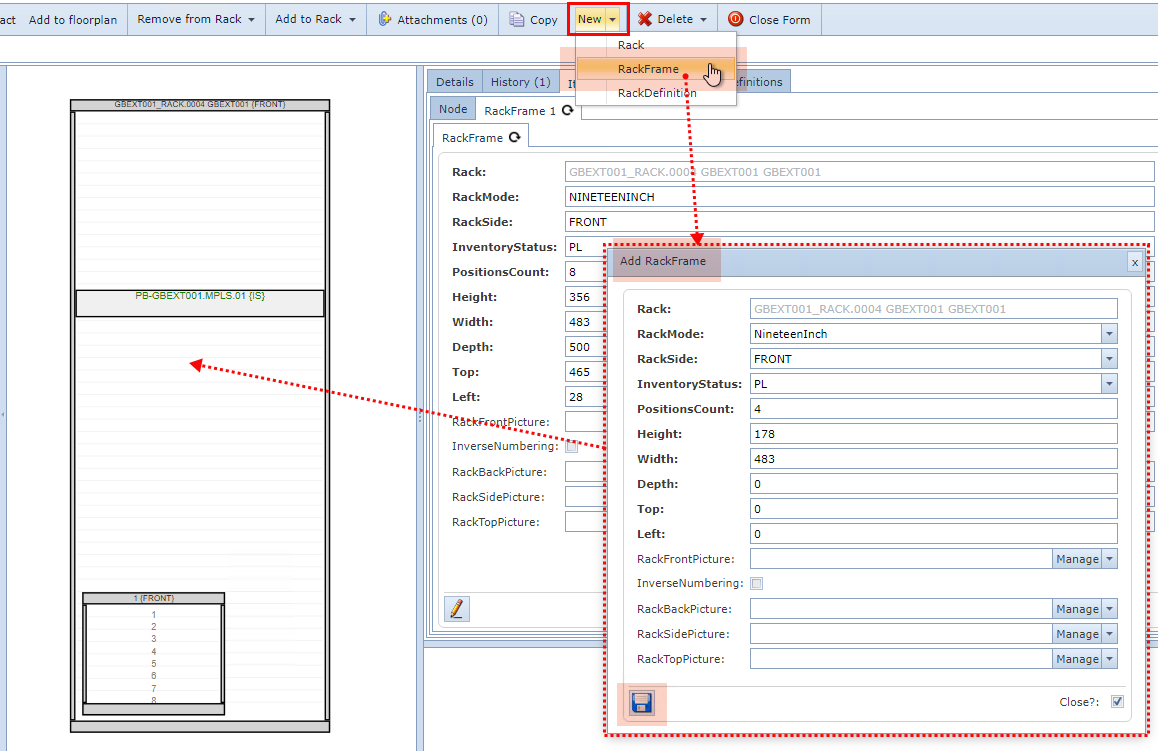The image size is (1158, 751).
Task: Select the PB-GBEXT001.MPLS.01 rack item
Action: coord(200,296)
